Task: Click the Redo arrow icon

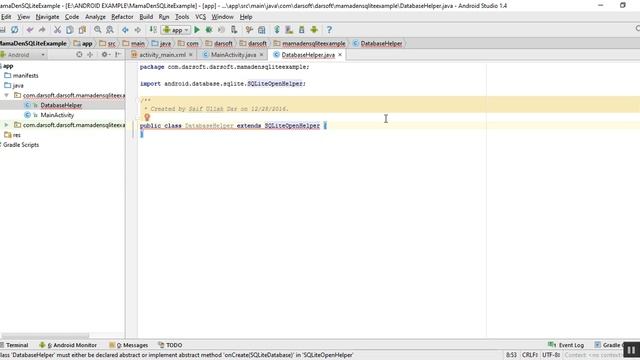Action: pyautogui.click(x=42, y=30)
